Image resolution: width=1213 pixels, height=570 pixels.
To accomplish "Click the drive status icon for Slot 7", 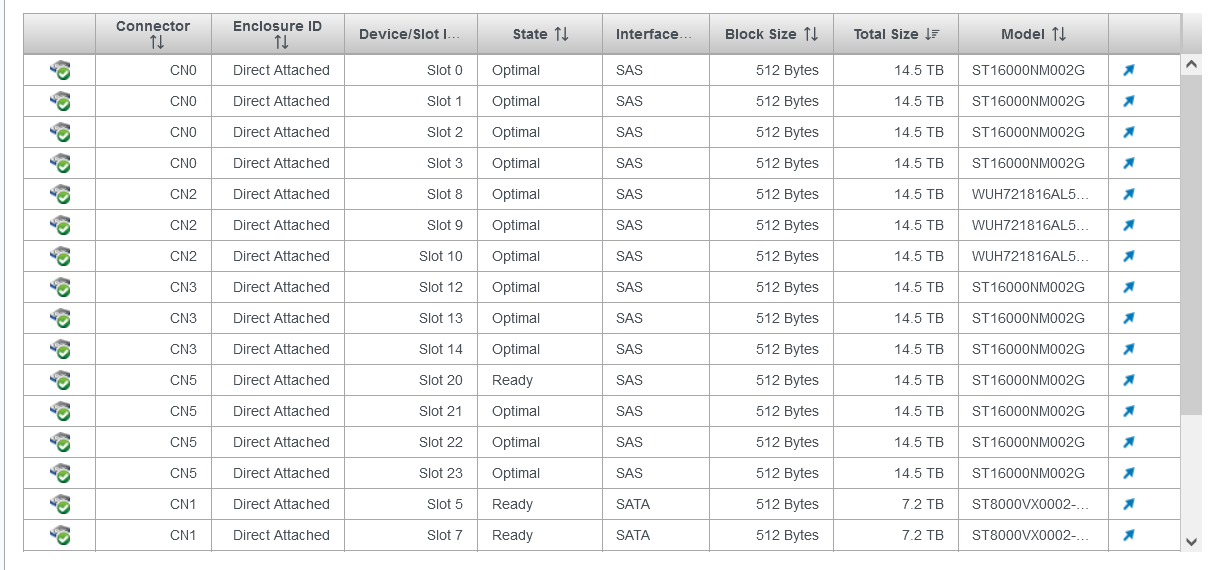I will pyautogui.click(x=60, y=535).
